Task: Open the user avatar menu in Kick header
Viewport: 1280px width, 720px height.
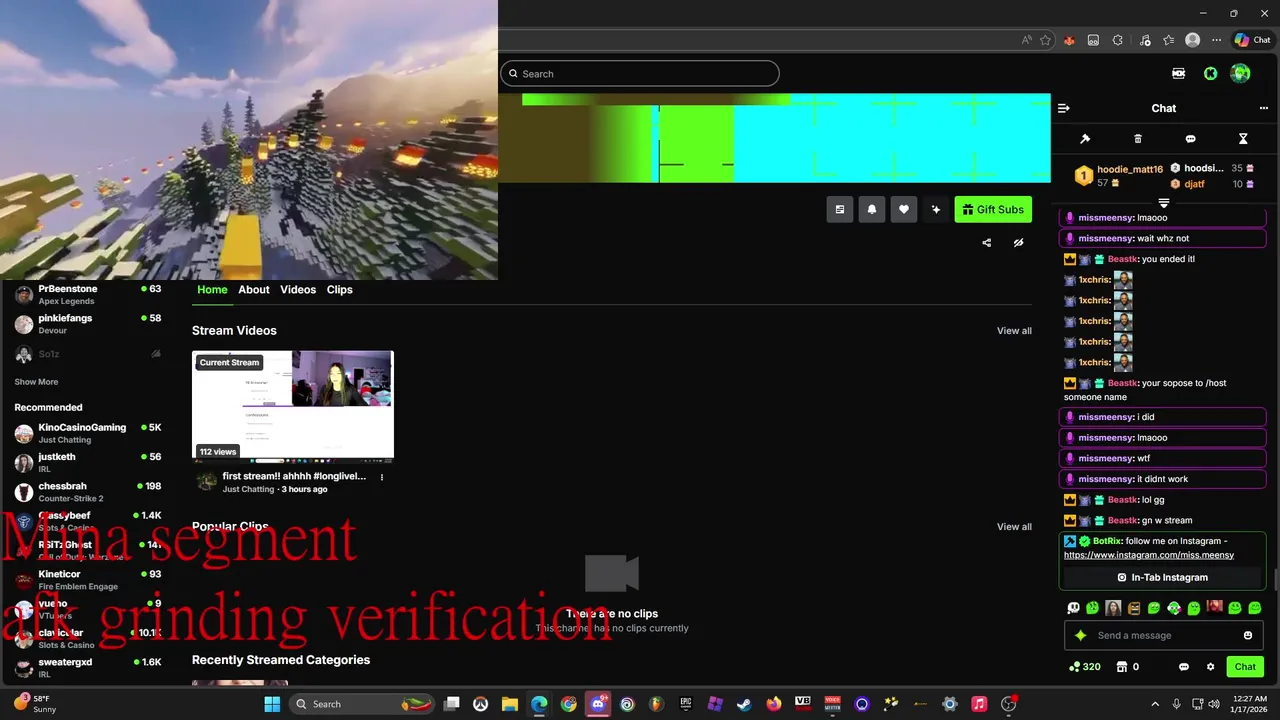Action: [x=1240, y=73]
